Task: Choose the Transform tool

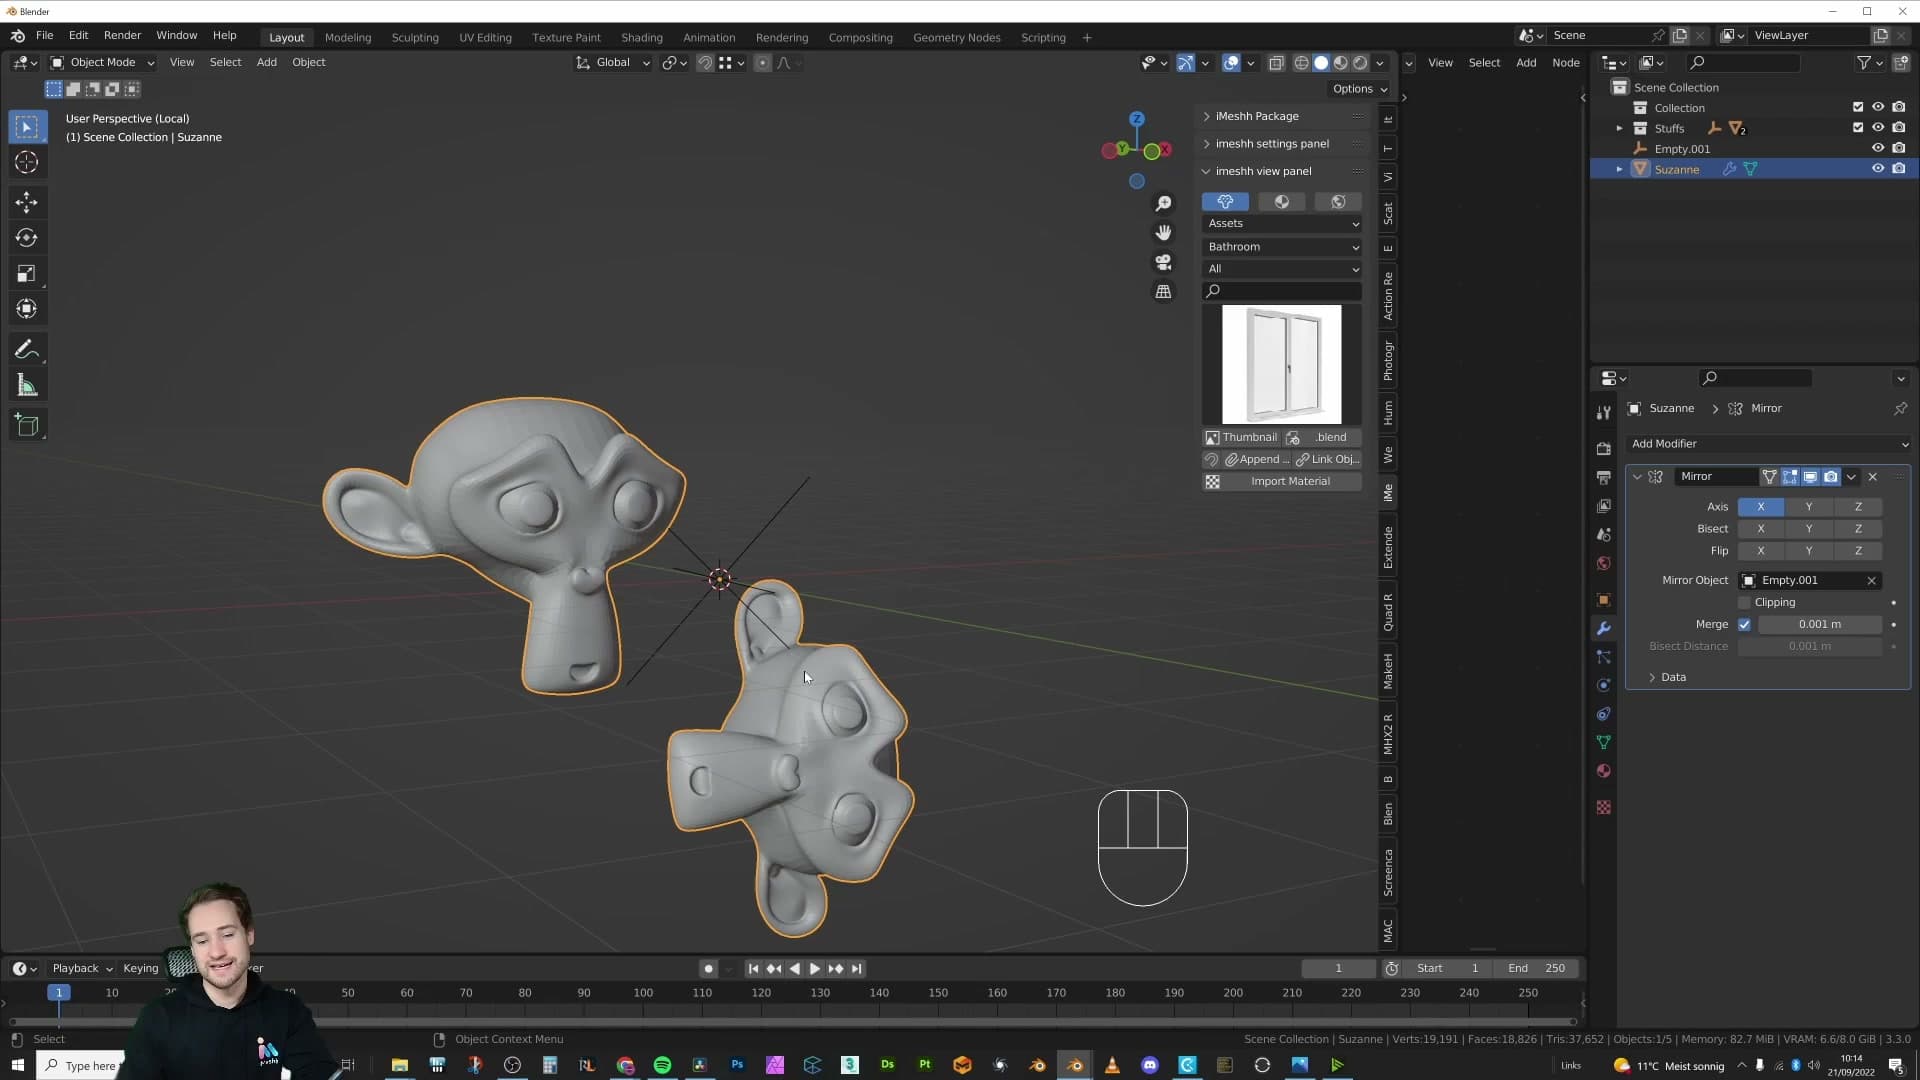Action: coord(27,309)
